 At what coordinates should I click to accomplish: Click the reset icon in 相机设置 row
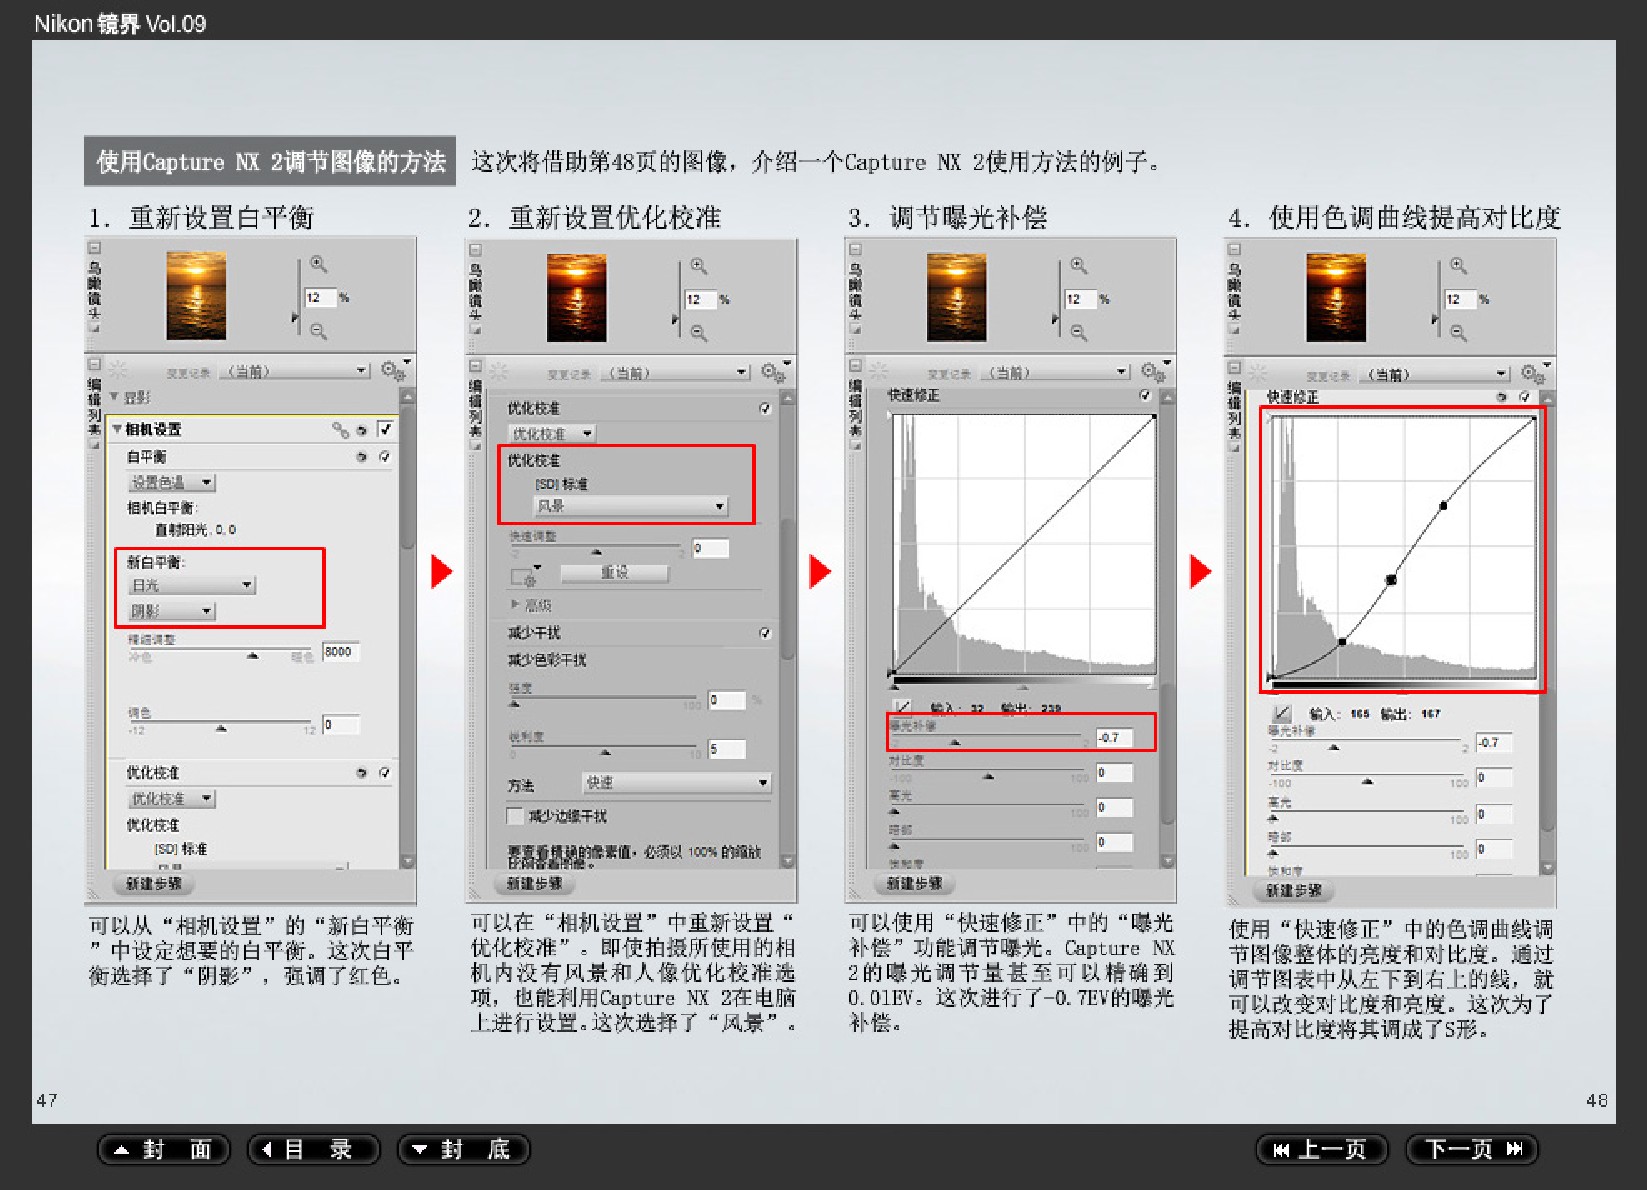[x=362, y=430]
